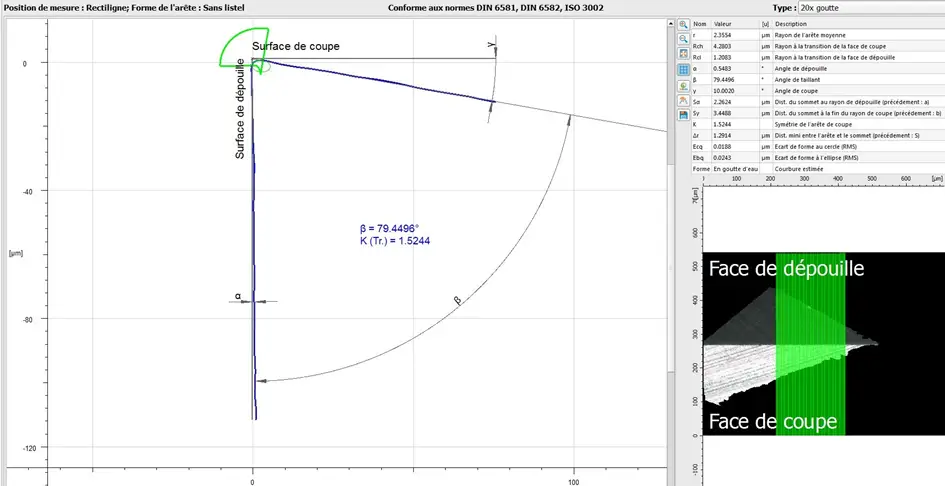Click the zoom out magnifier icon
Image resolution: width=945 pixels, height=486 pixels.
coord(684,39)
